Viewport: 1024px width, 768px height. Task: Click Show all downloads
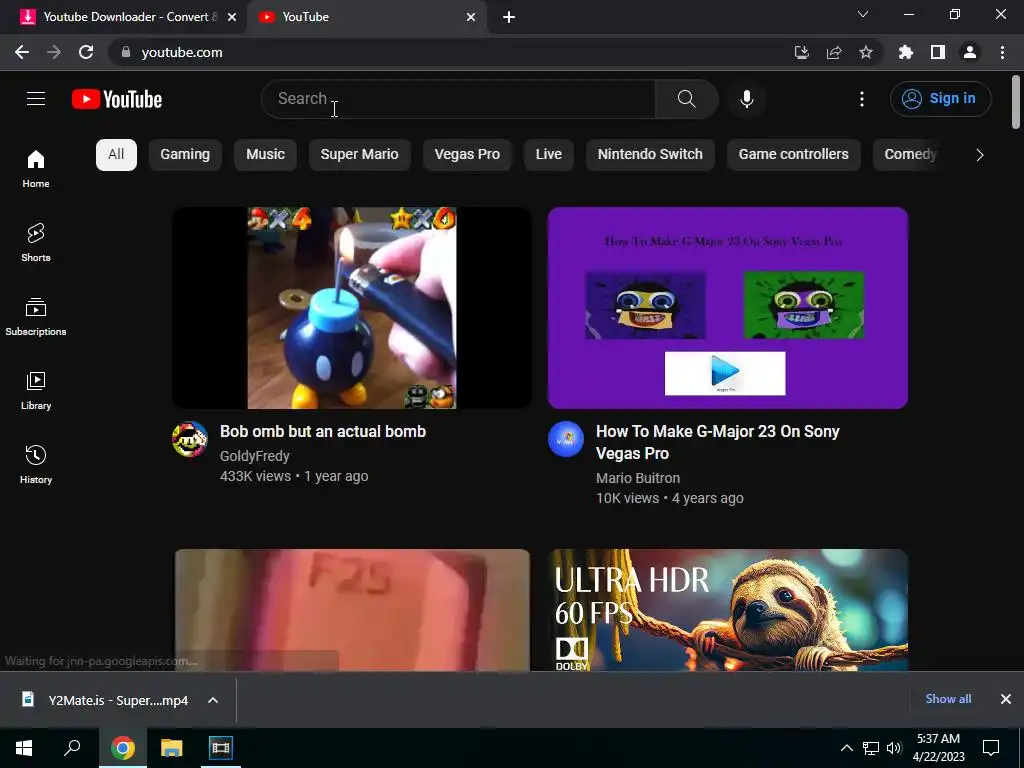click(948, 699)
